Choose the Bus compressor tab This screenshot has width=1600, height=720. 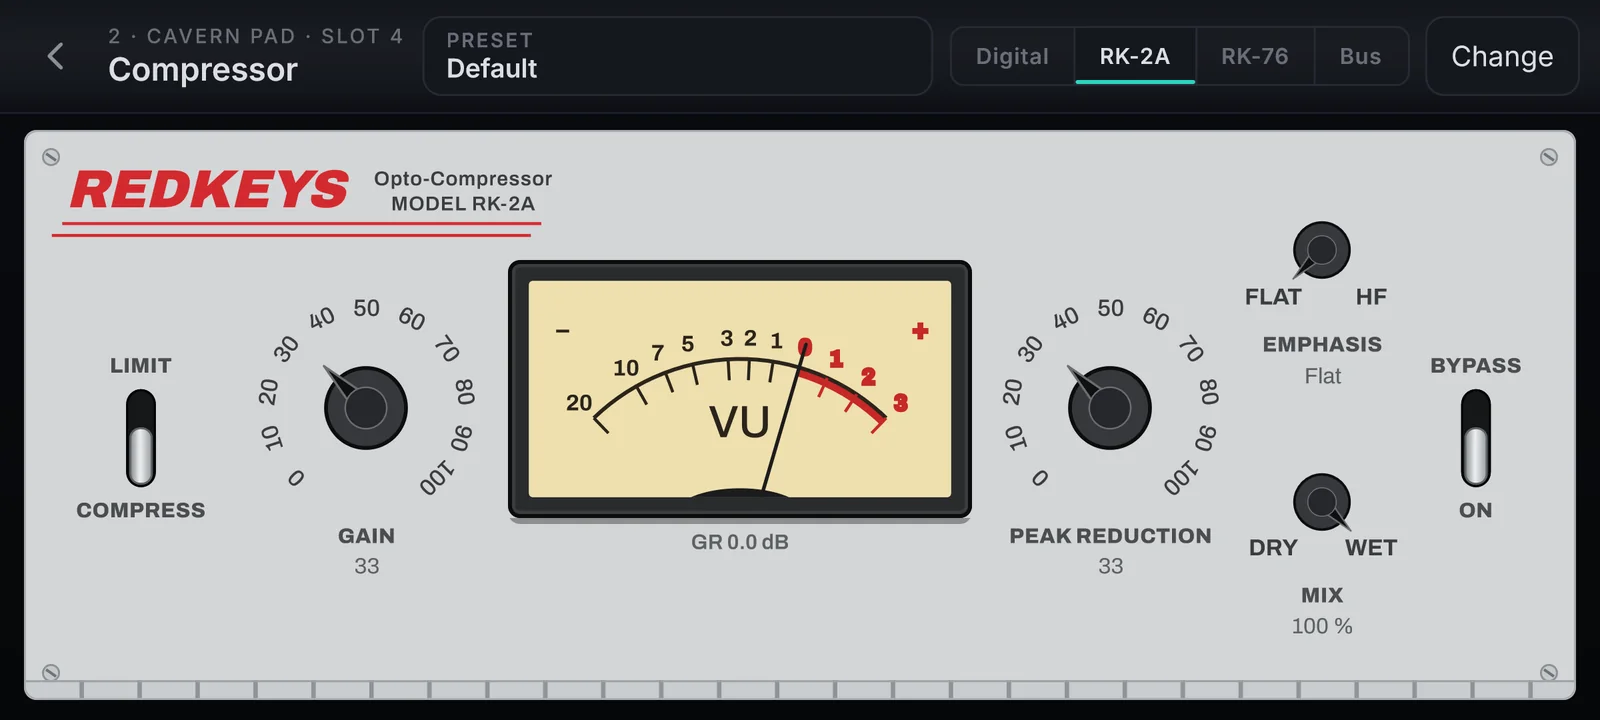pyautogui.click(x=1360, y=56)
